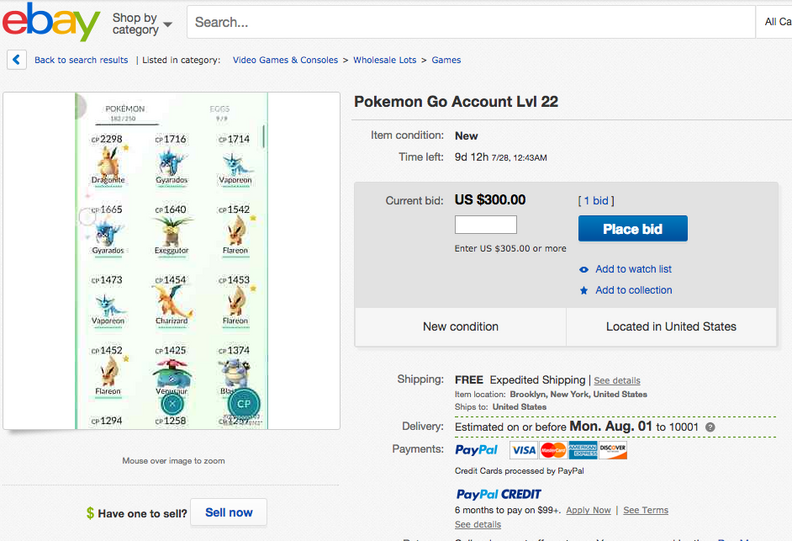Open the Video Games & Consoles breadcrumb
The image size is (792, 541).
[285, 60]
